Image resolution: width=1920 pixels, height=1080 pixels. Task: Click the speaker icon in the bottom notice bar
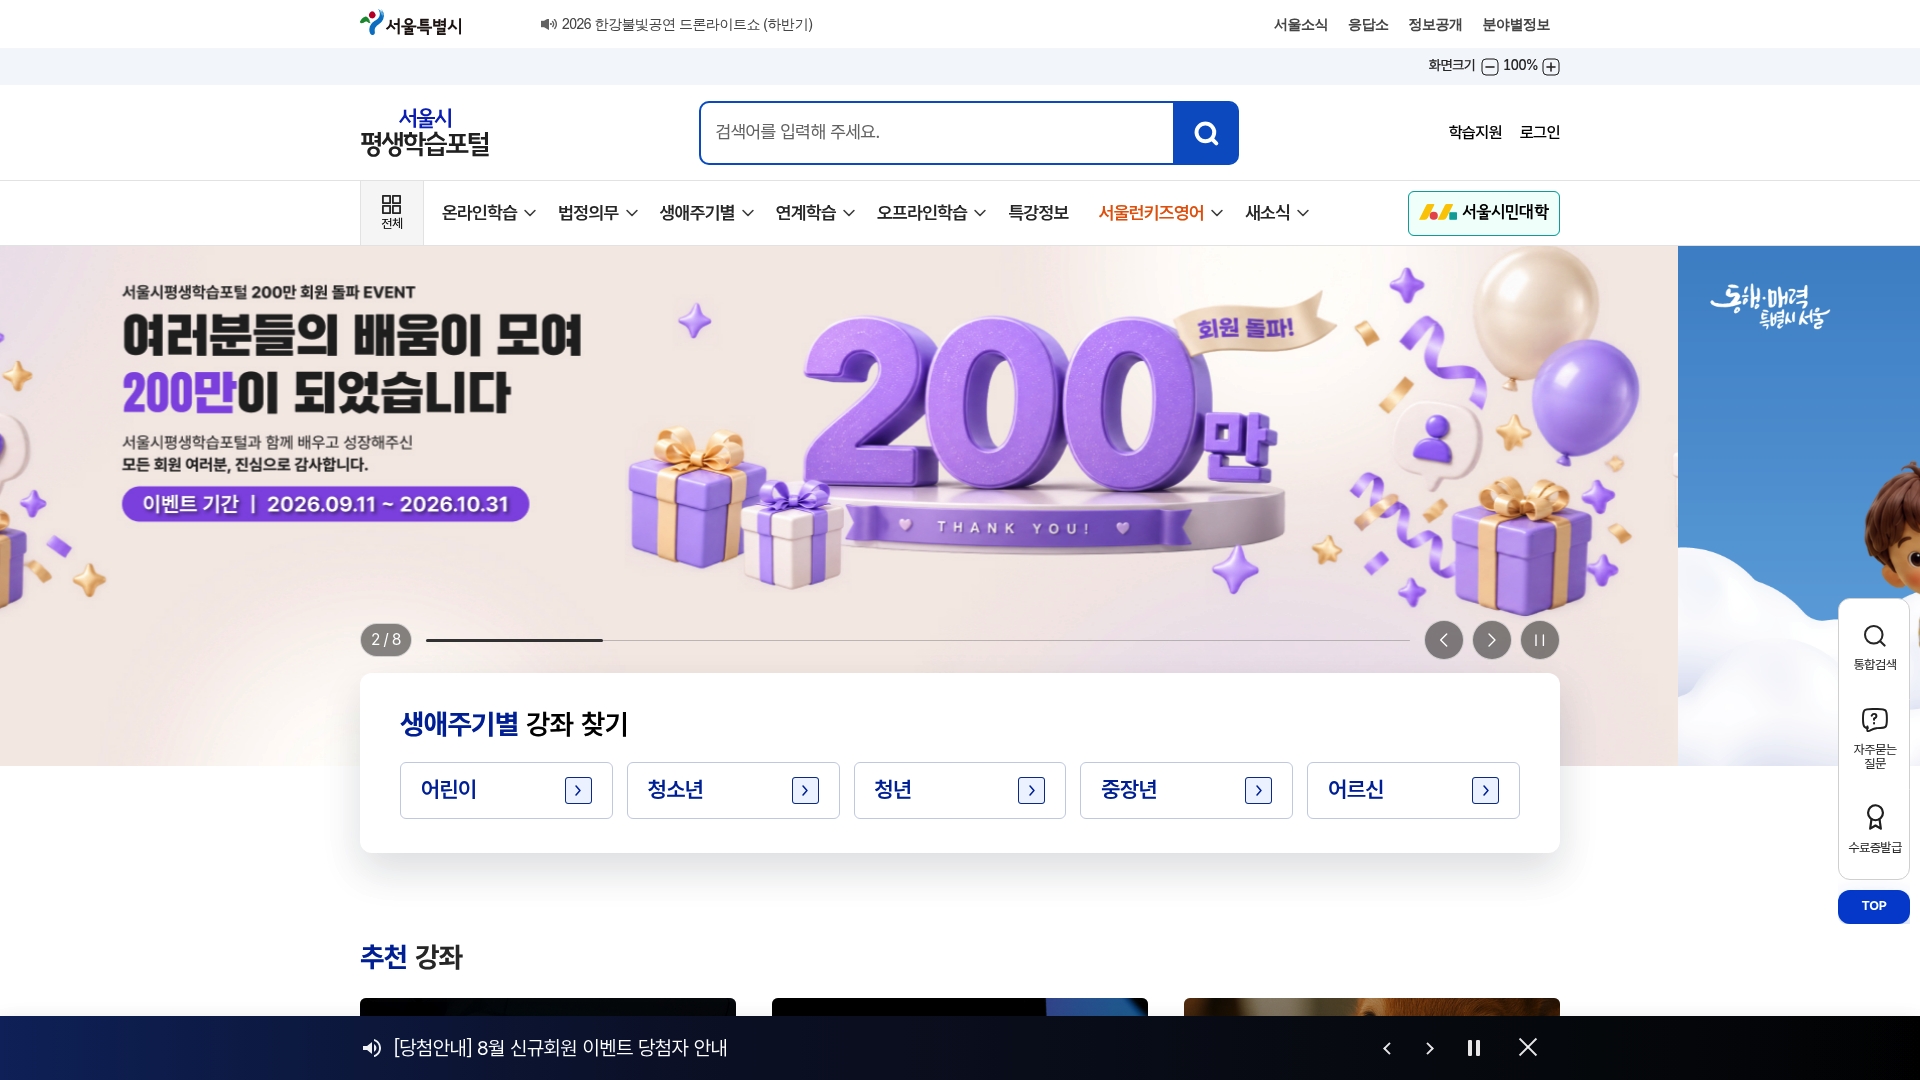pos(372,1048)
